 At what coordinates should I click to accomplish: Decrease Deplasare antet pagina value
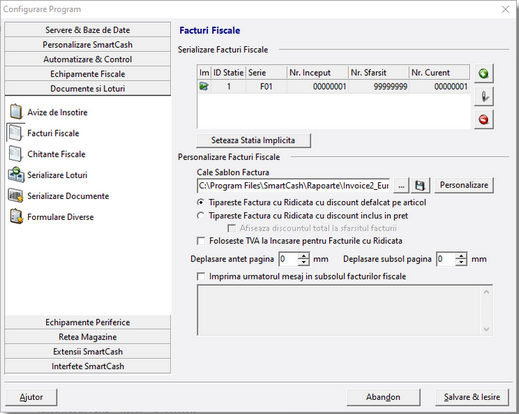(x=303, y=262)
